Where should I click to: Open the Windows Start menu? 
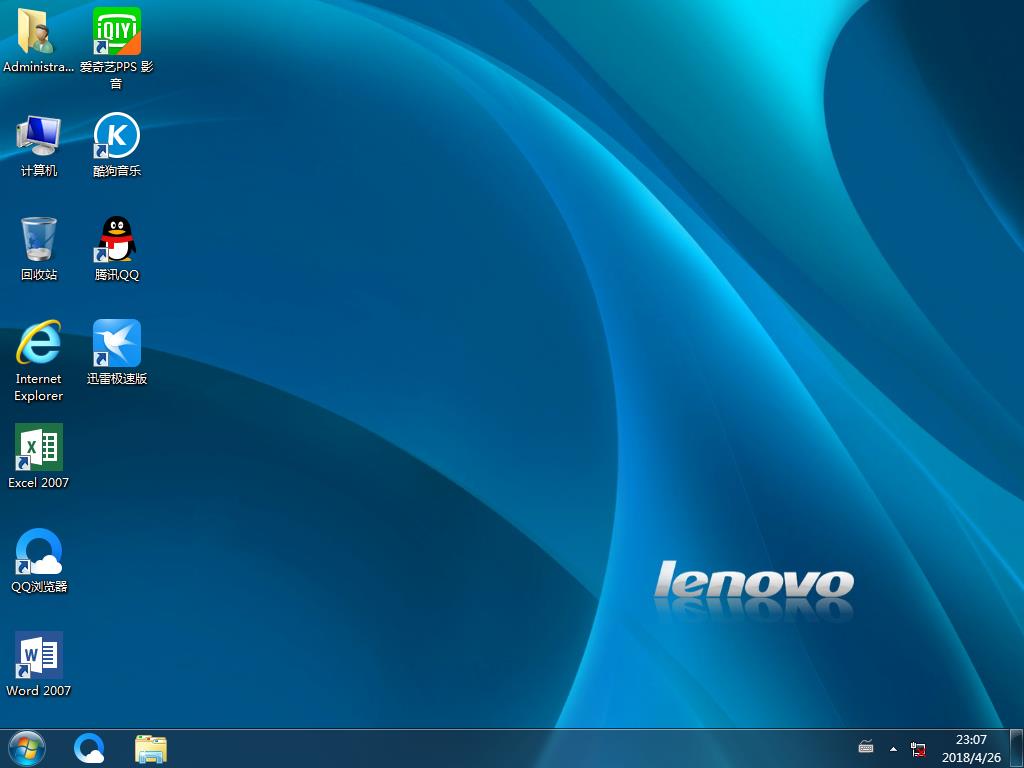[x=26, y=748]
